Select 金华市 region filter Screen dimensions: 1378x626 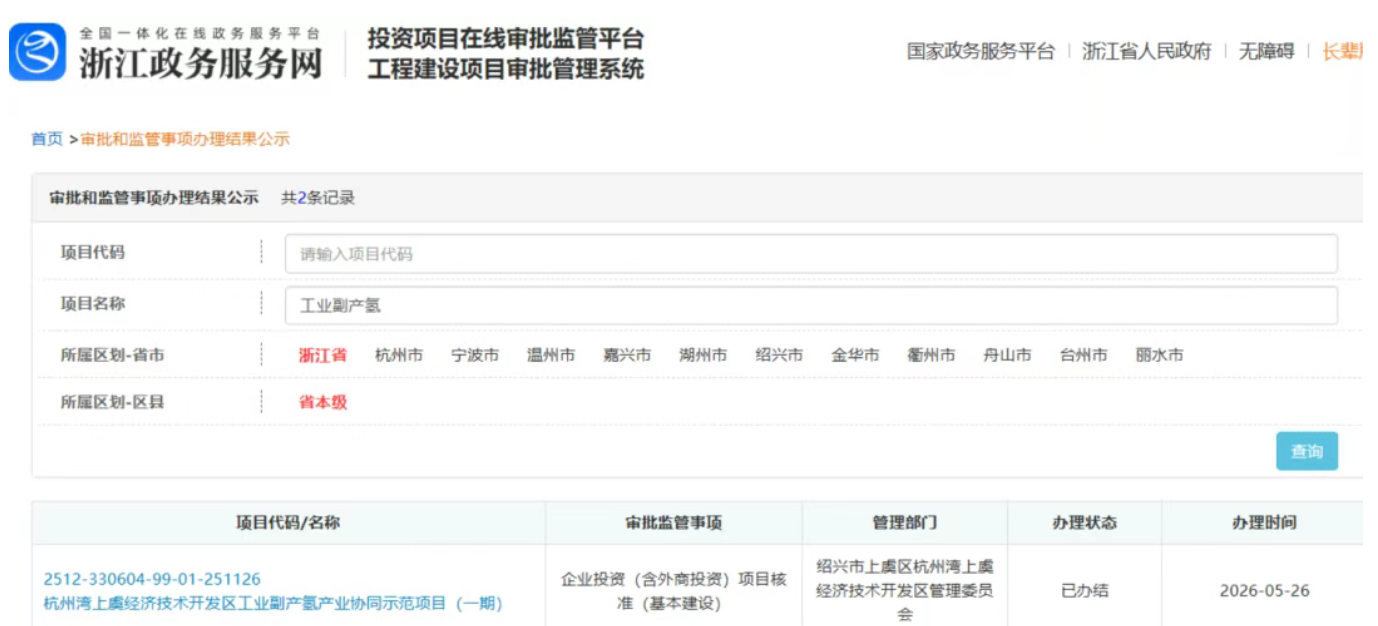click(855, 355)
